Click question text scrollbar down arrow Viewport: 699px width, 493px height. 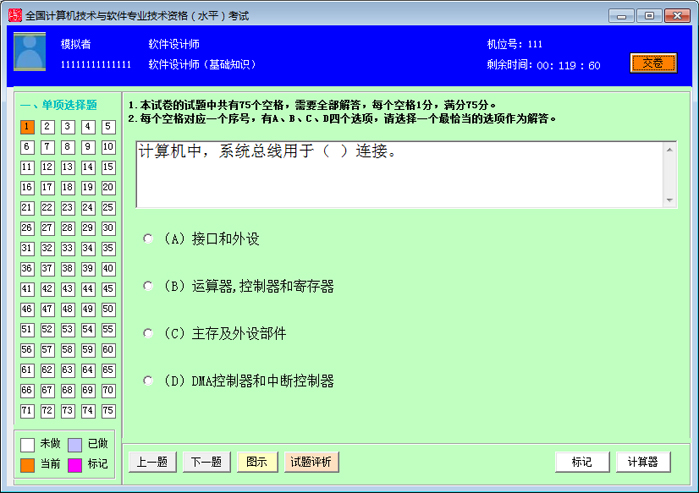click(670, 200)
